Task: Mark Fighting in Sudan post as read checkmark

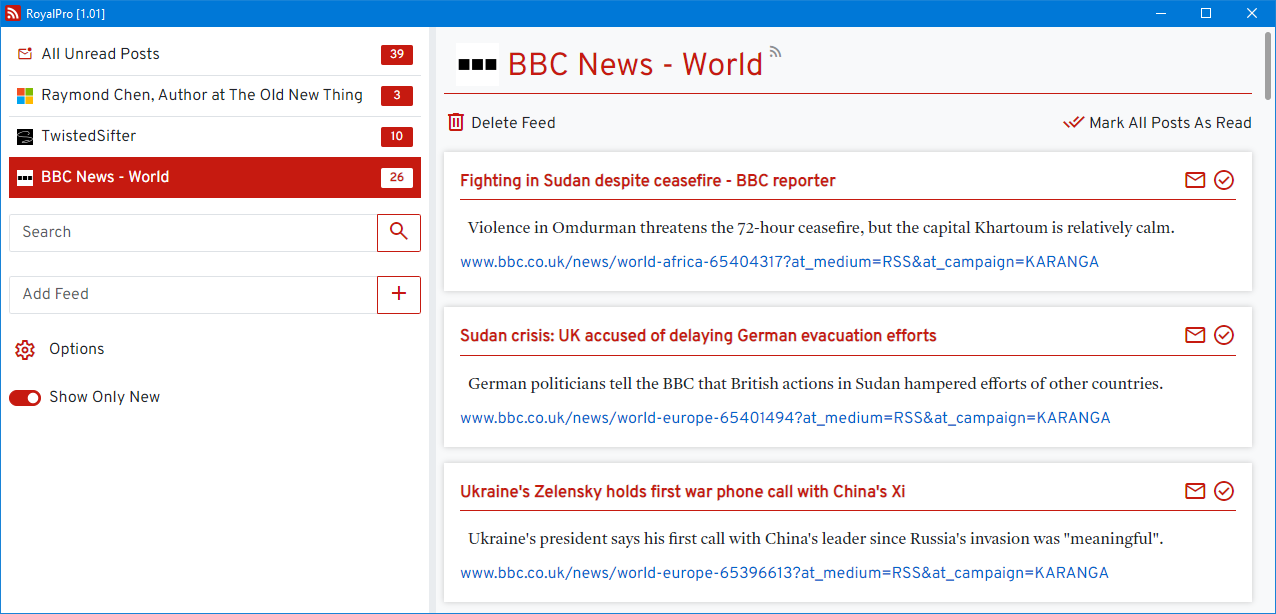Action: [1224, 180]
